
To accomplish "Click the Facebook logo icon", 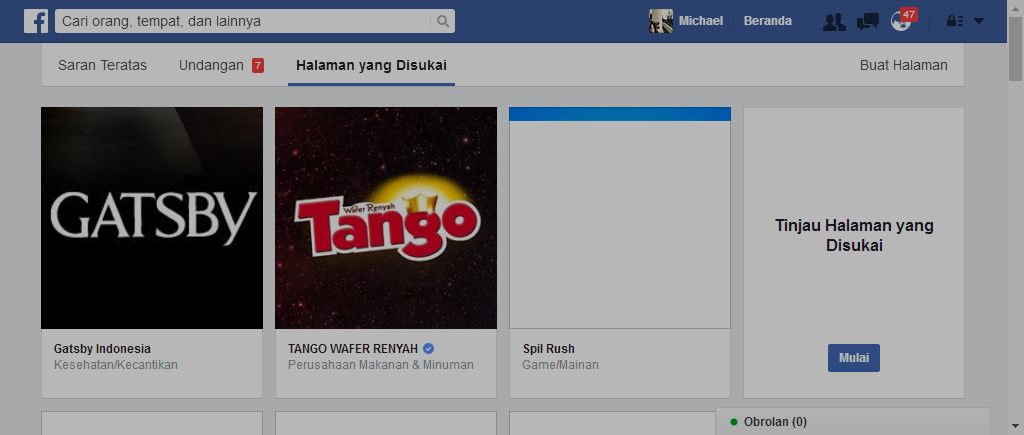I will click(x=36, y=21).
